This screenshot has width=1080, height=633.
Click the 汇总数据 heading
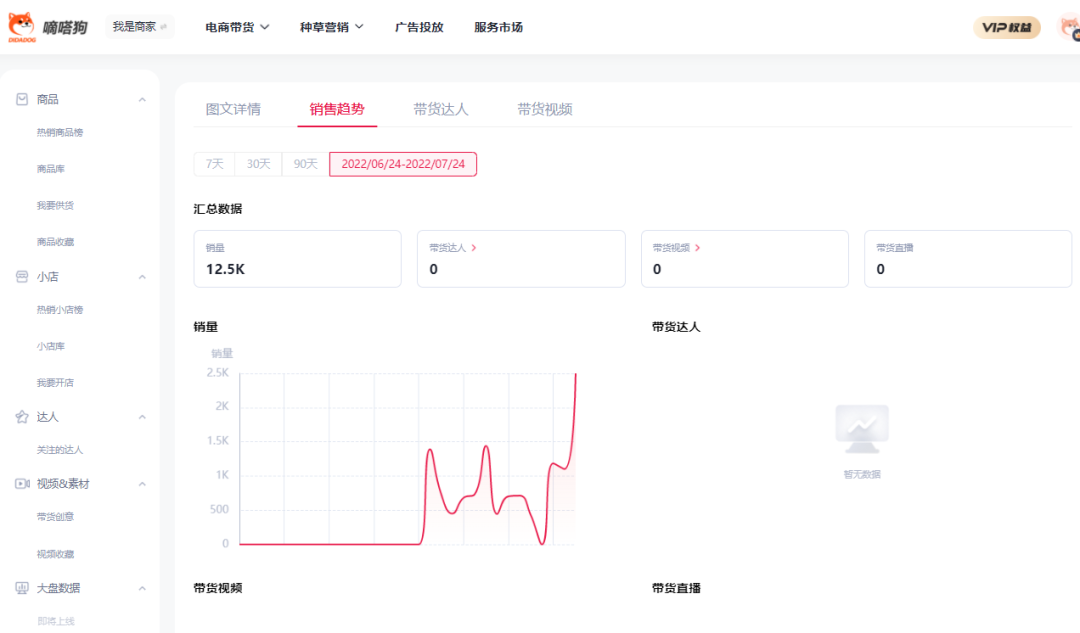(218, 209)
